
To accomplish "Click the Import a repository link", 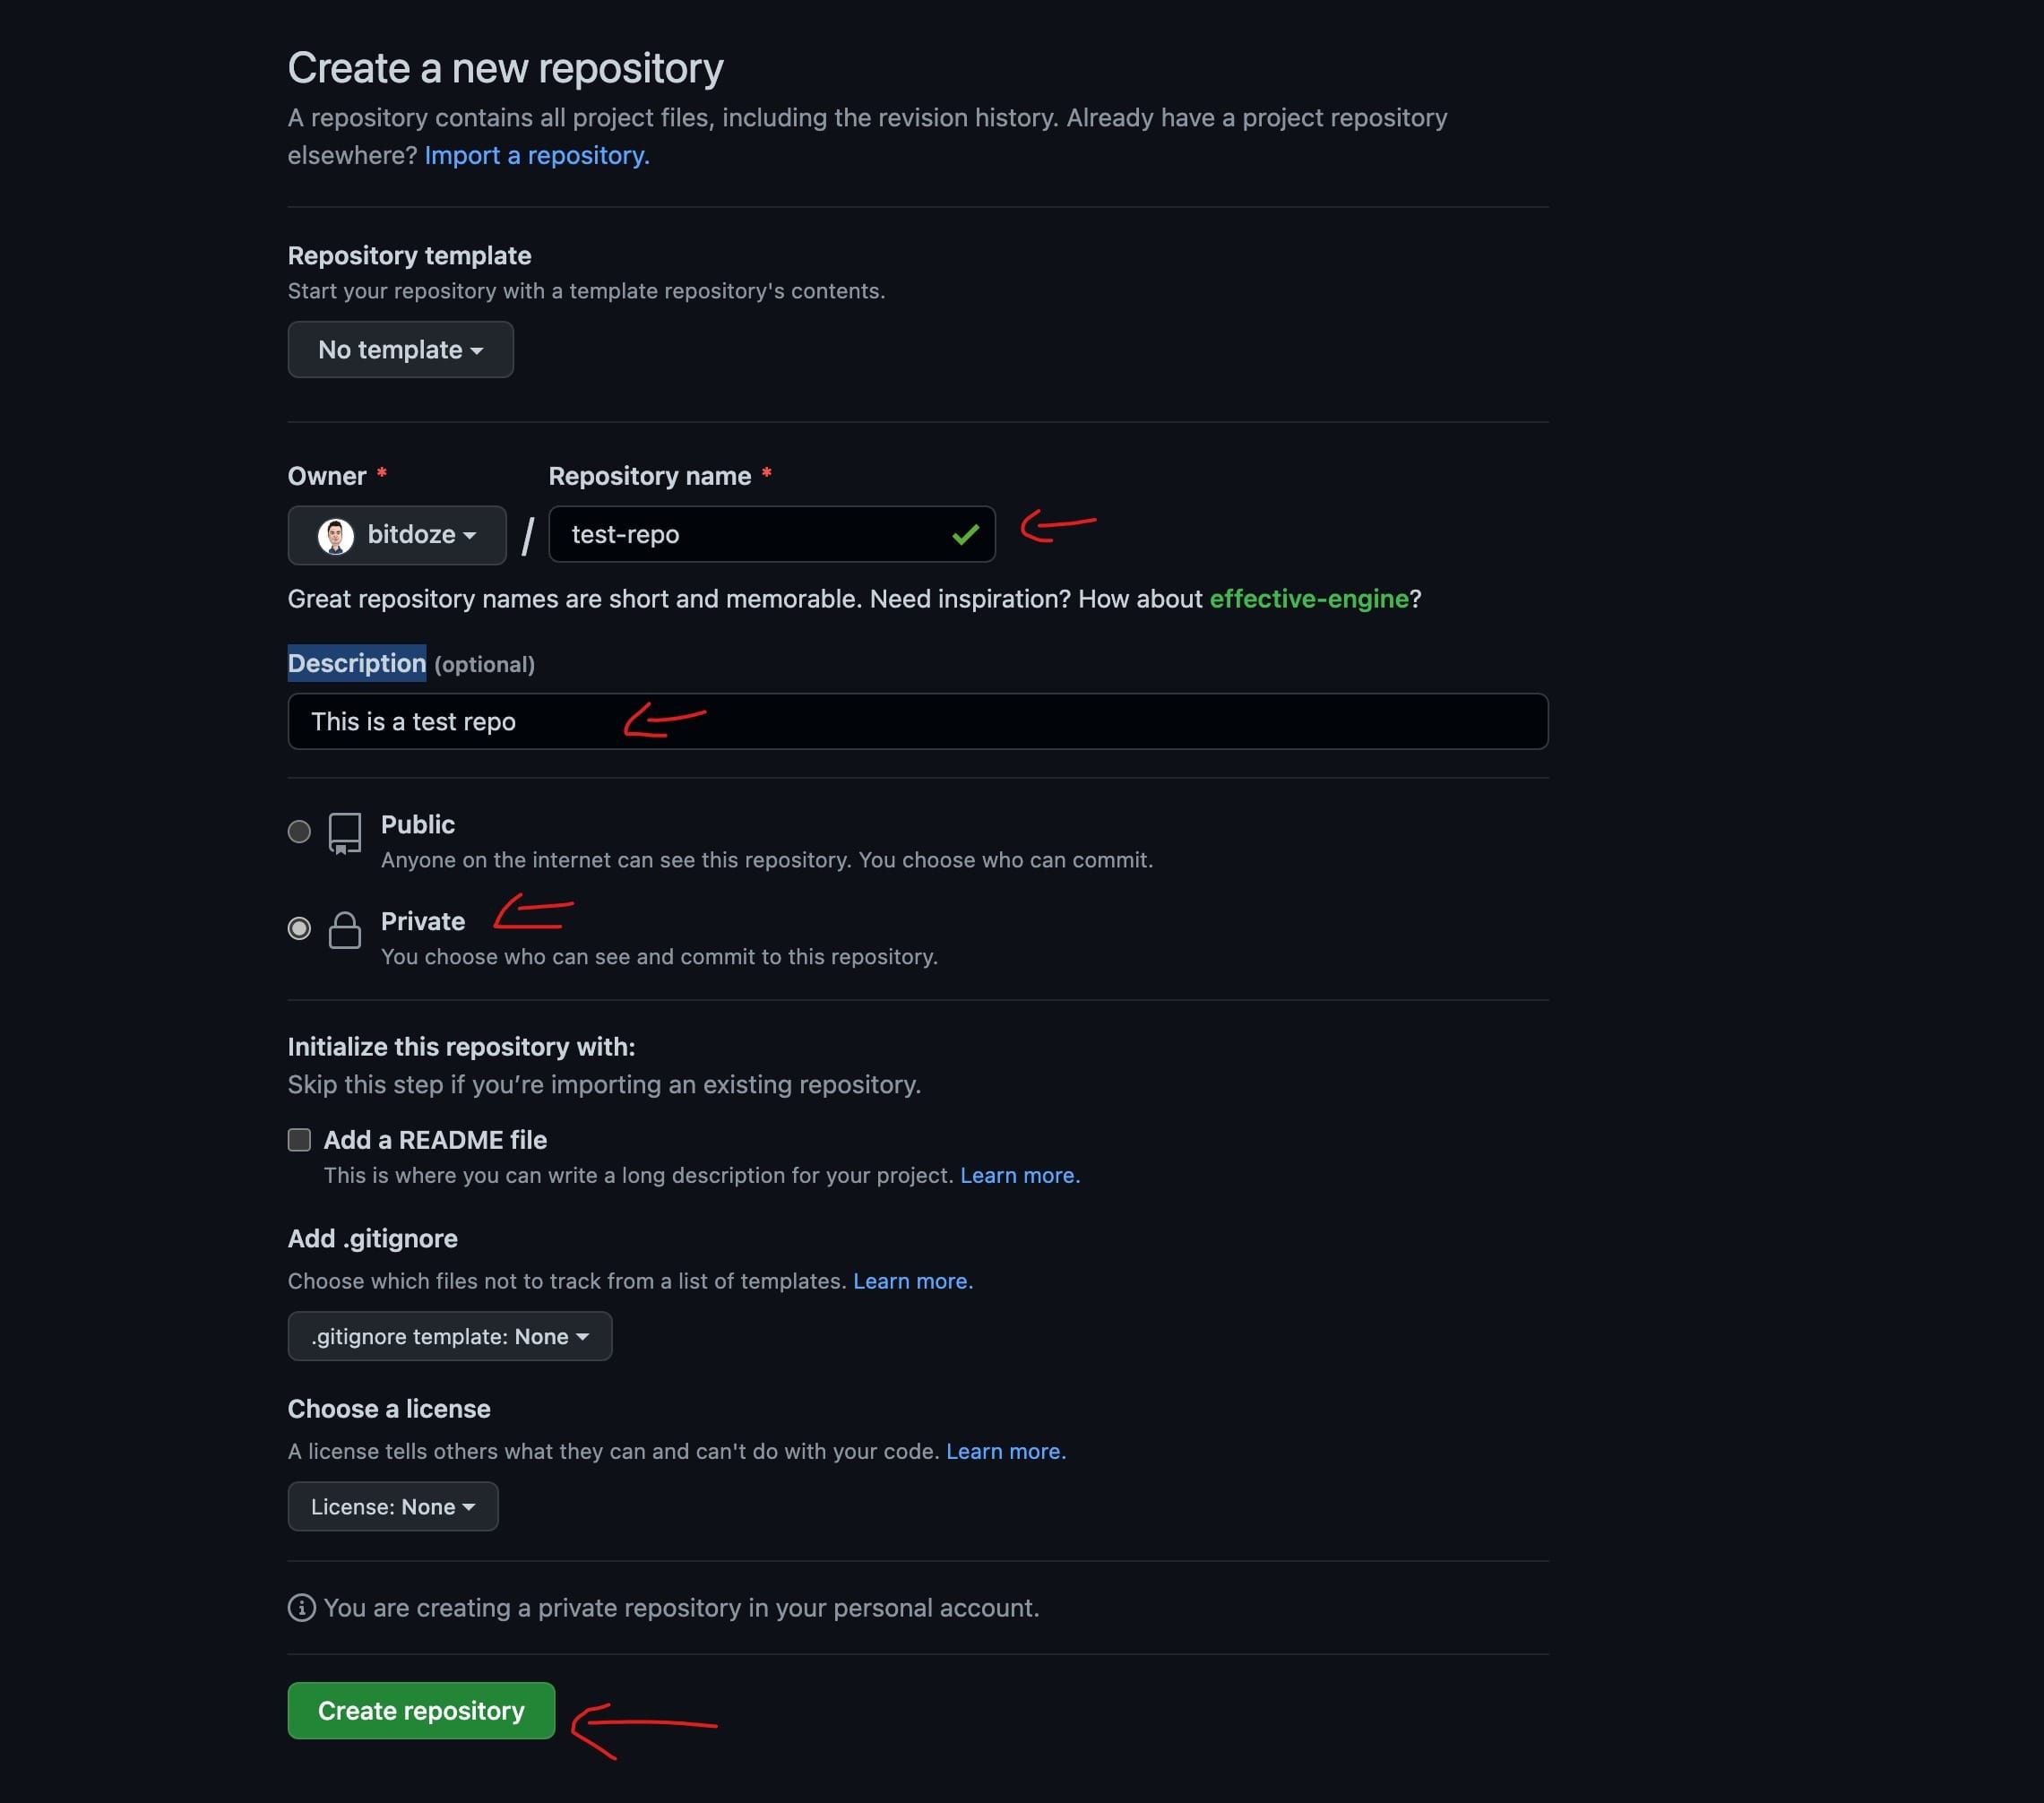I will coord(535,155).
